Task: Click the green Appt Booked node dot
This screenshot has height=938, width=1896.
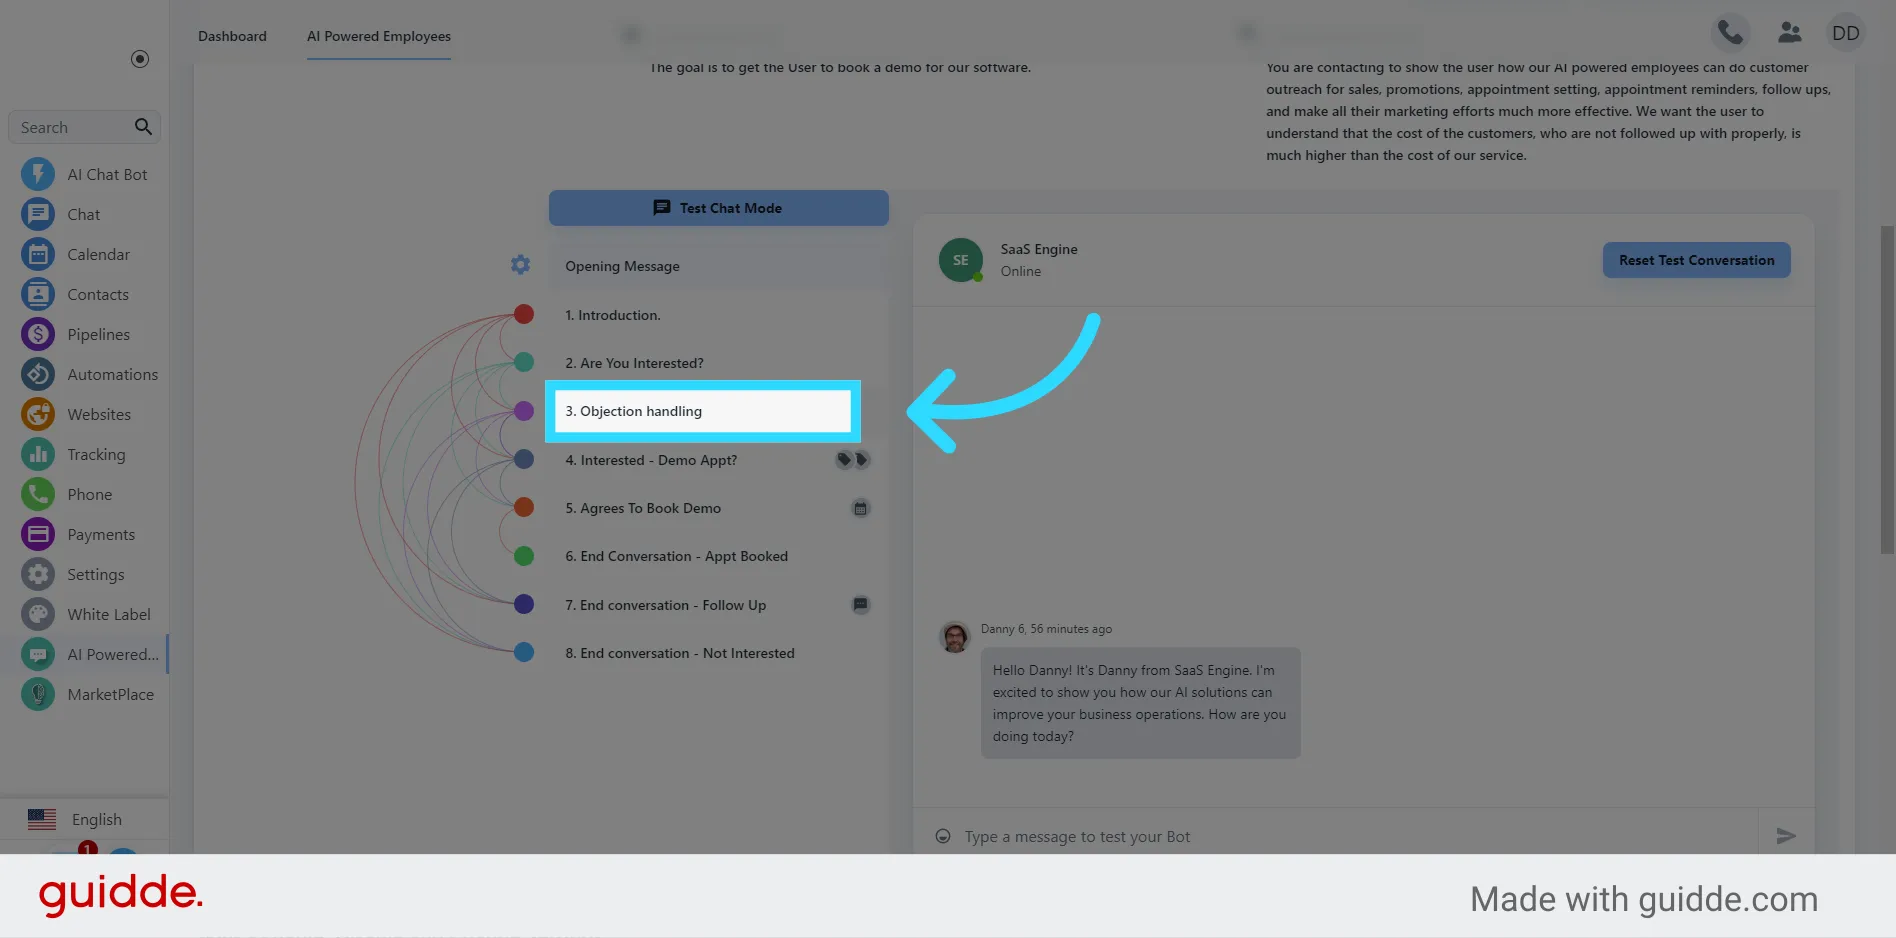Action: pos(523,556)
